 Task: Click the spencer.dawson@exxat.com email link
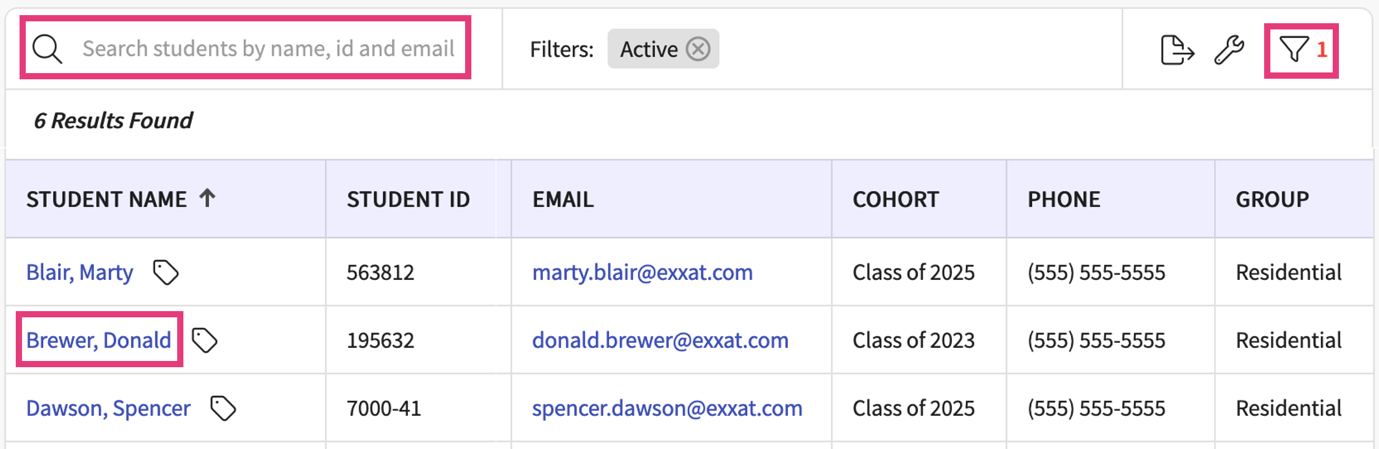[667, 408]
